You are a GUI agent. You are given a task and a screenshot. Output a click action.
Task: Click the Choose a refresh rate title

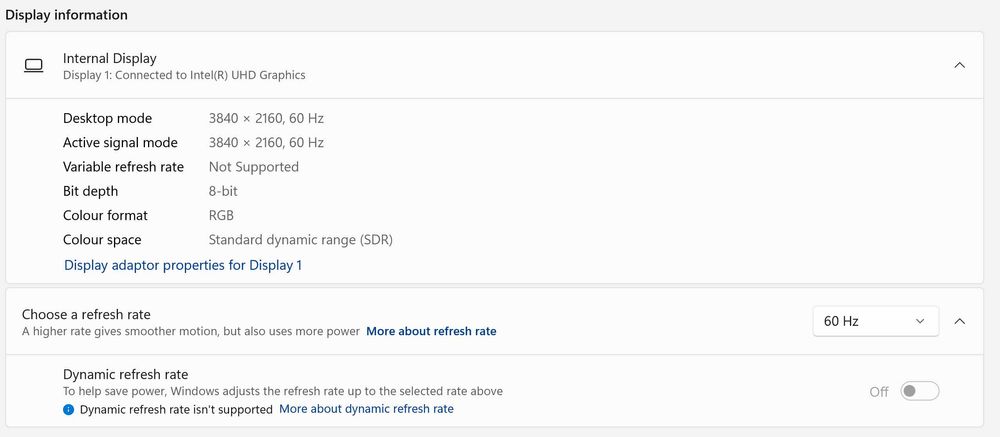pyautogui.click(x=86, y=314)
